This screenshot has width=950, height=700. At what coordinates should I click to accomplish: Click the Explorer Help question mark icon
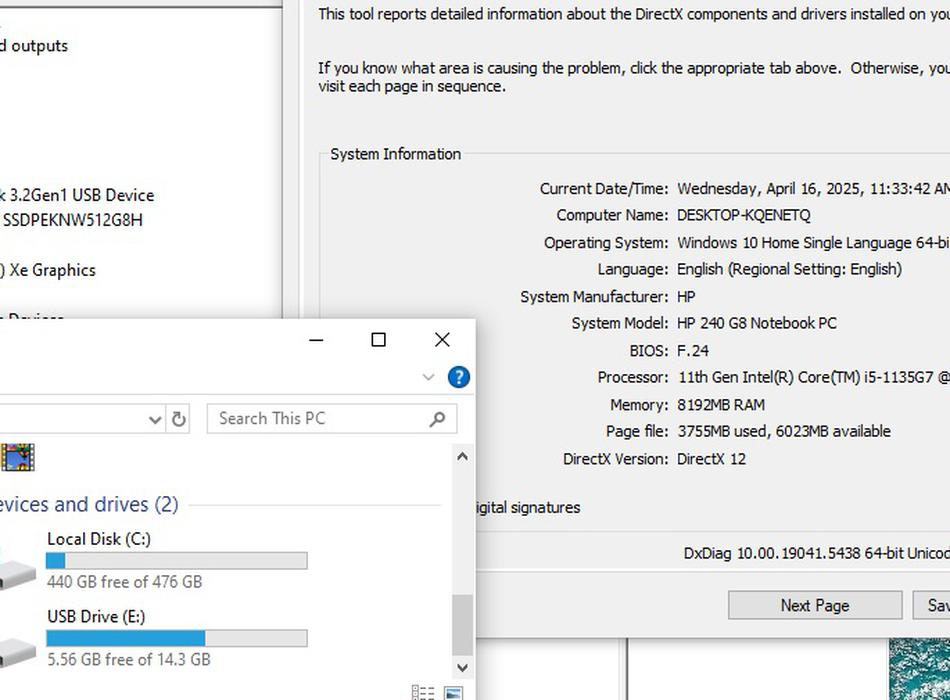coord(459,377)
